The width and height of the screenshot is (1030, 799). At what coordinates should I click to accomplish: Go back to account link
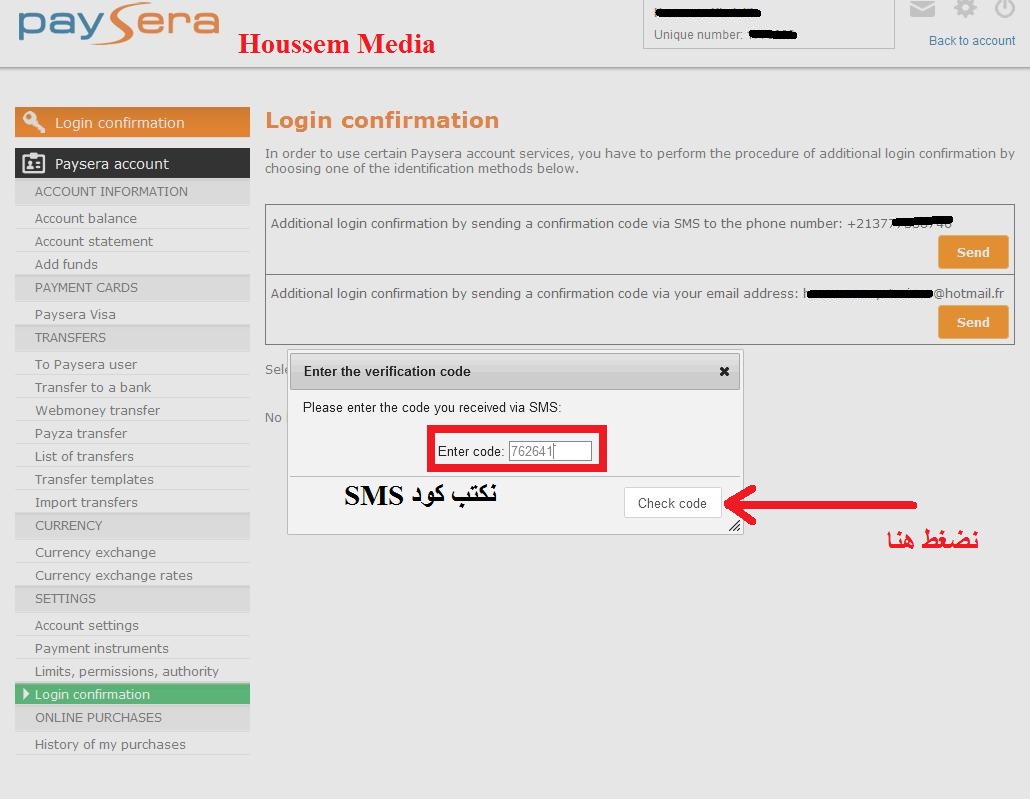coord(972,41)
